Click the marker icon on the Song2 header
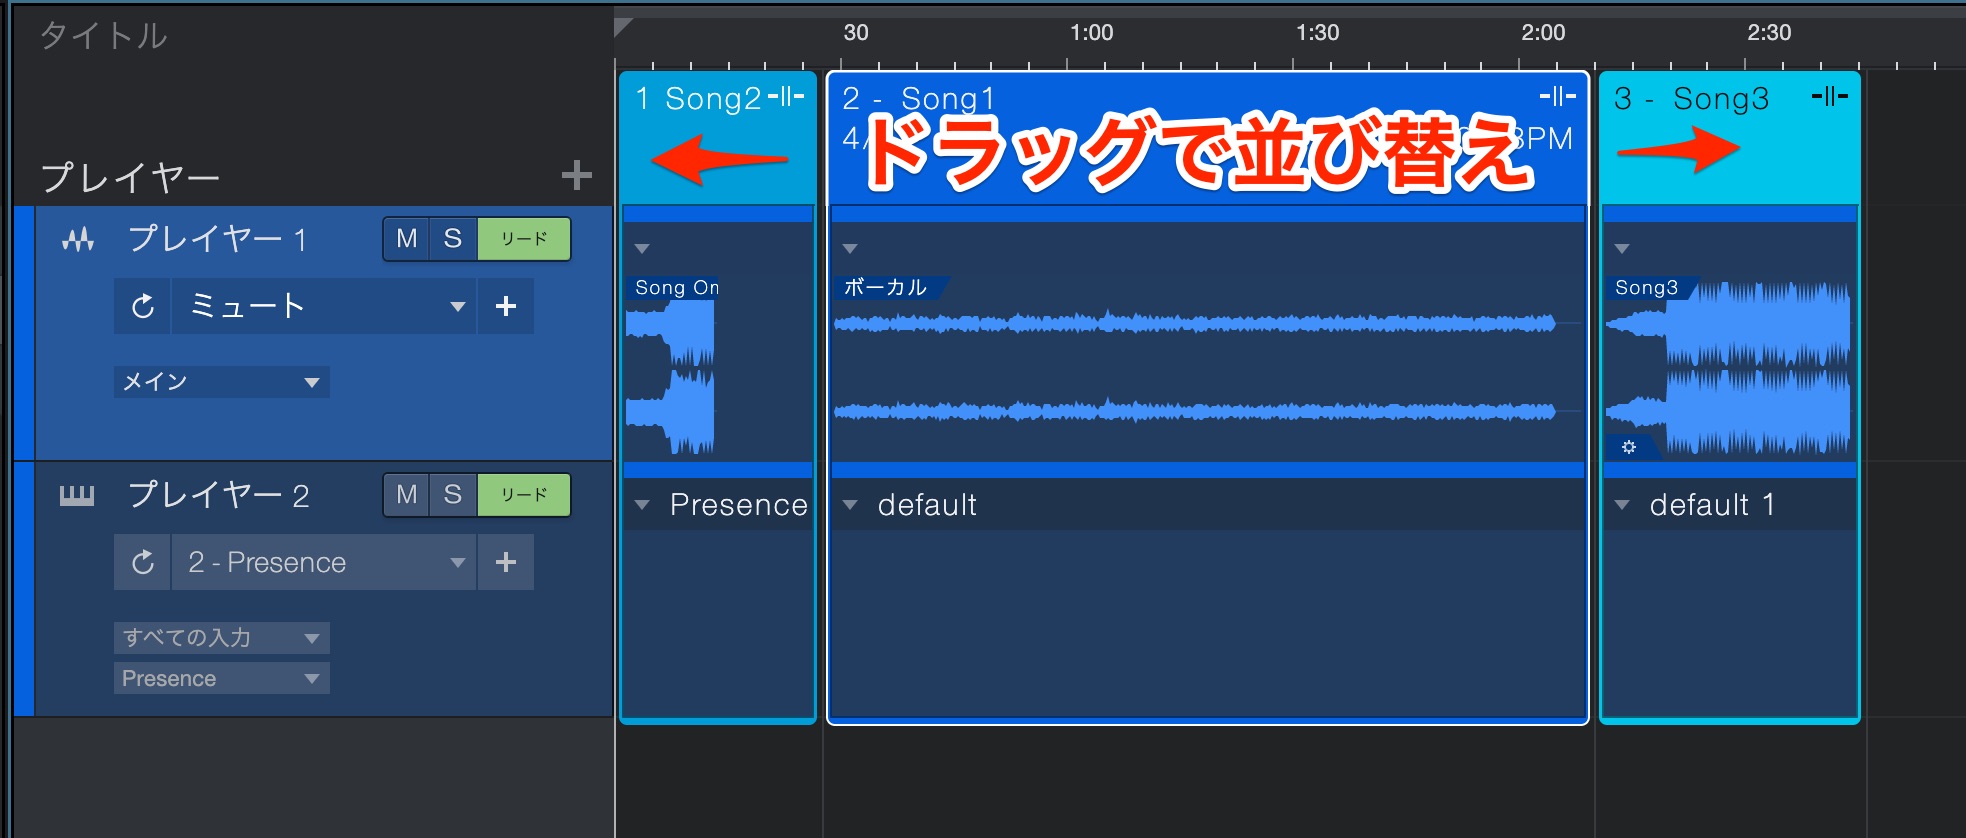Viewport: 1966px width, 838px height. pos(786,96)
